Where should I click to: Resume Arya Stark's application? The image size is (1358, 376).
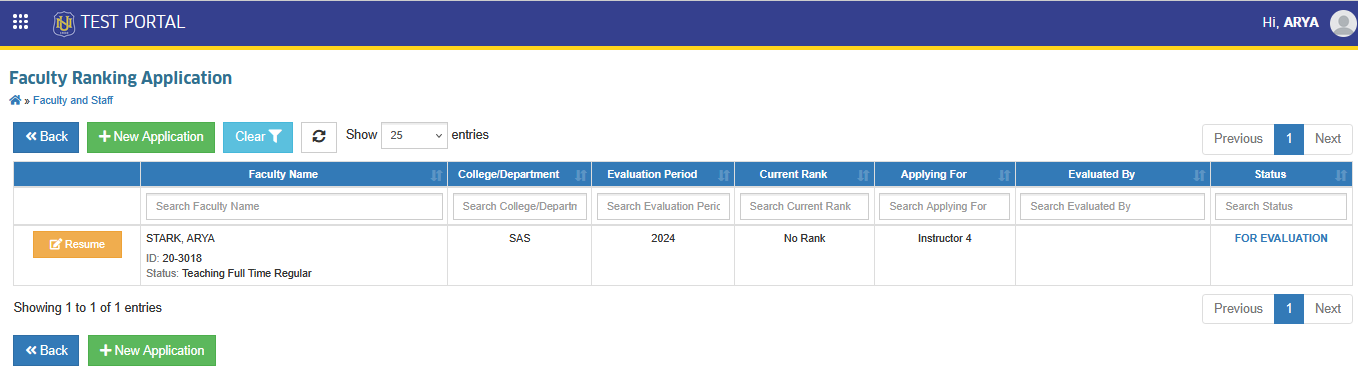pos(77,245)
